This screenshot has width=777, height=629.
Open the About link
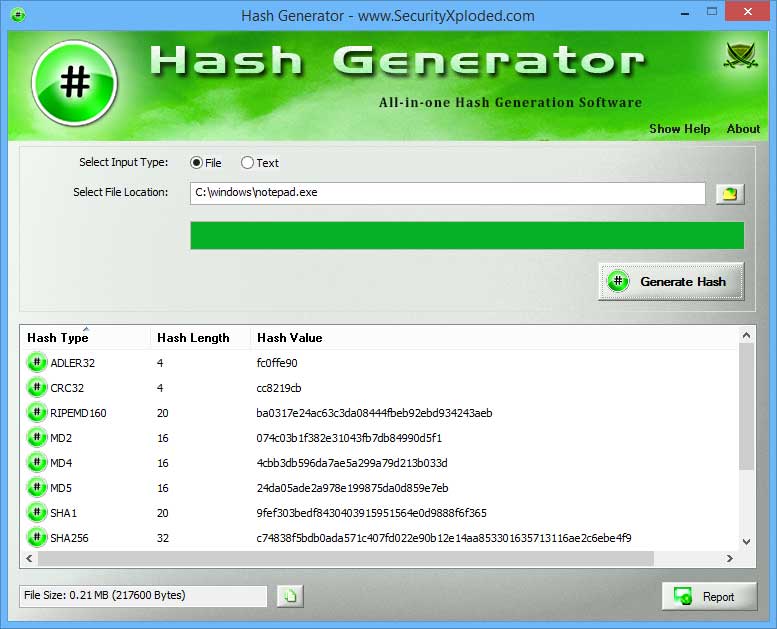tap(743, 129)
